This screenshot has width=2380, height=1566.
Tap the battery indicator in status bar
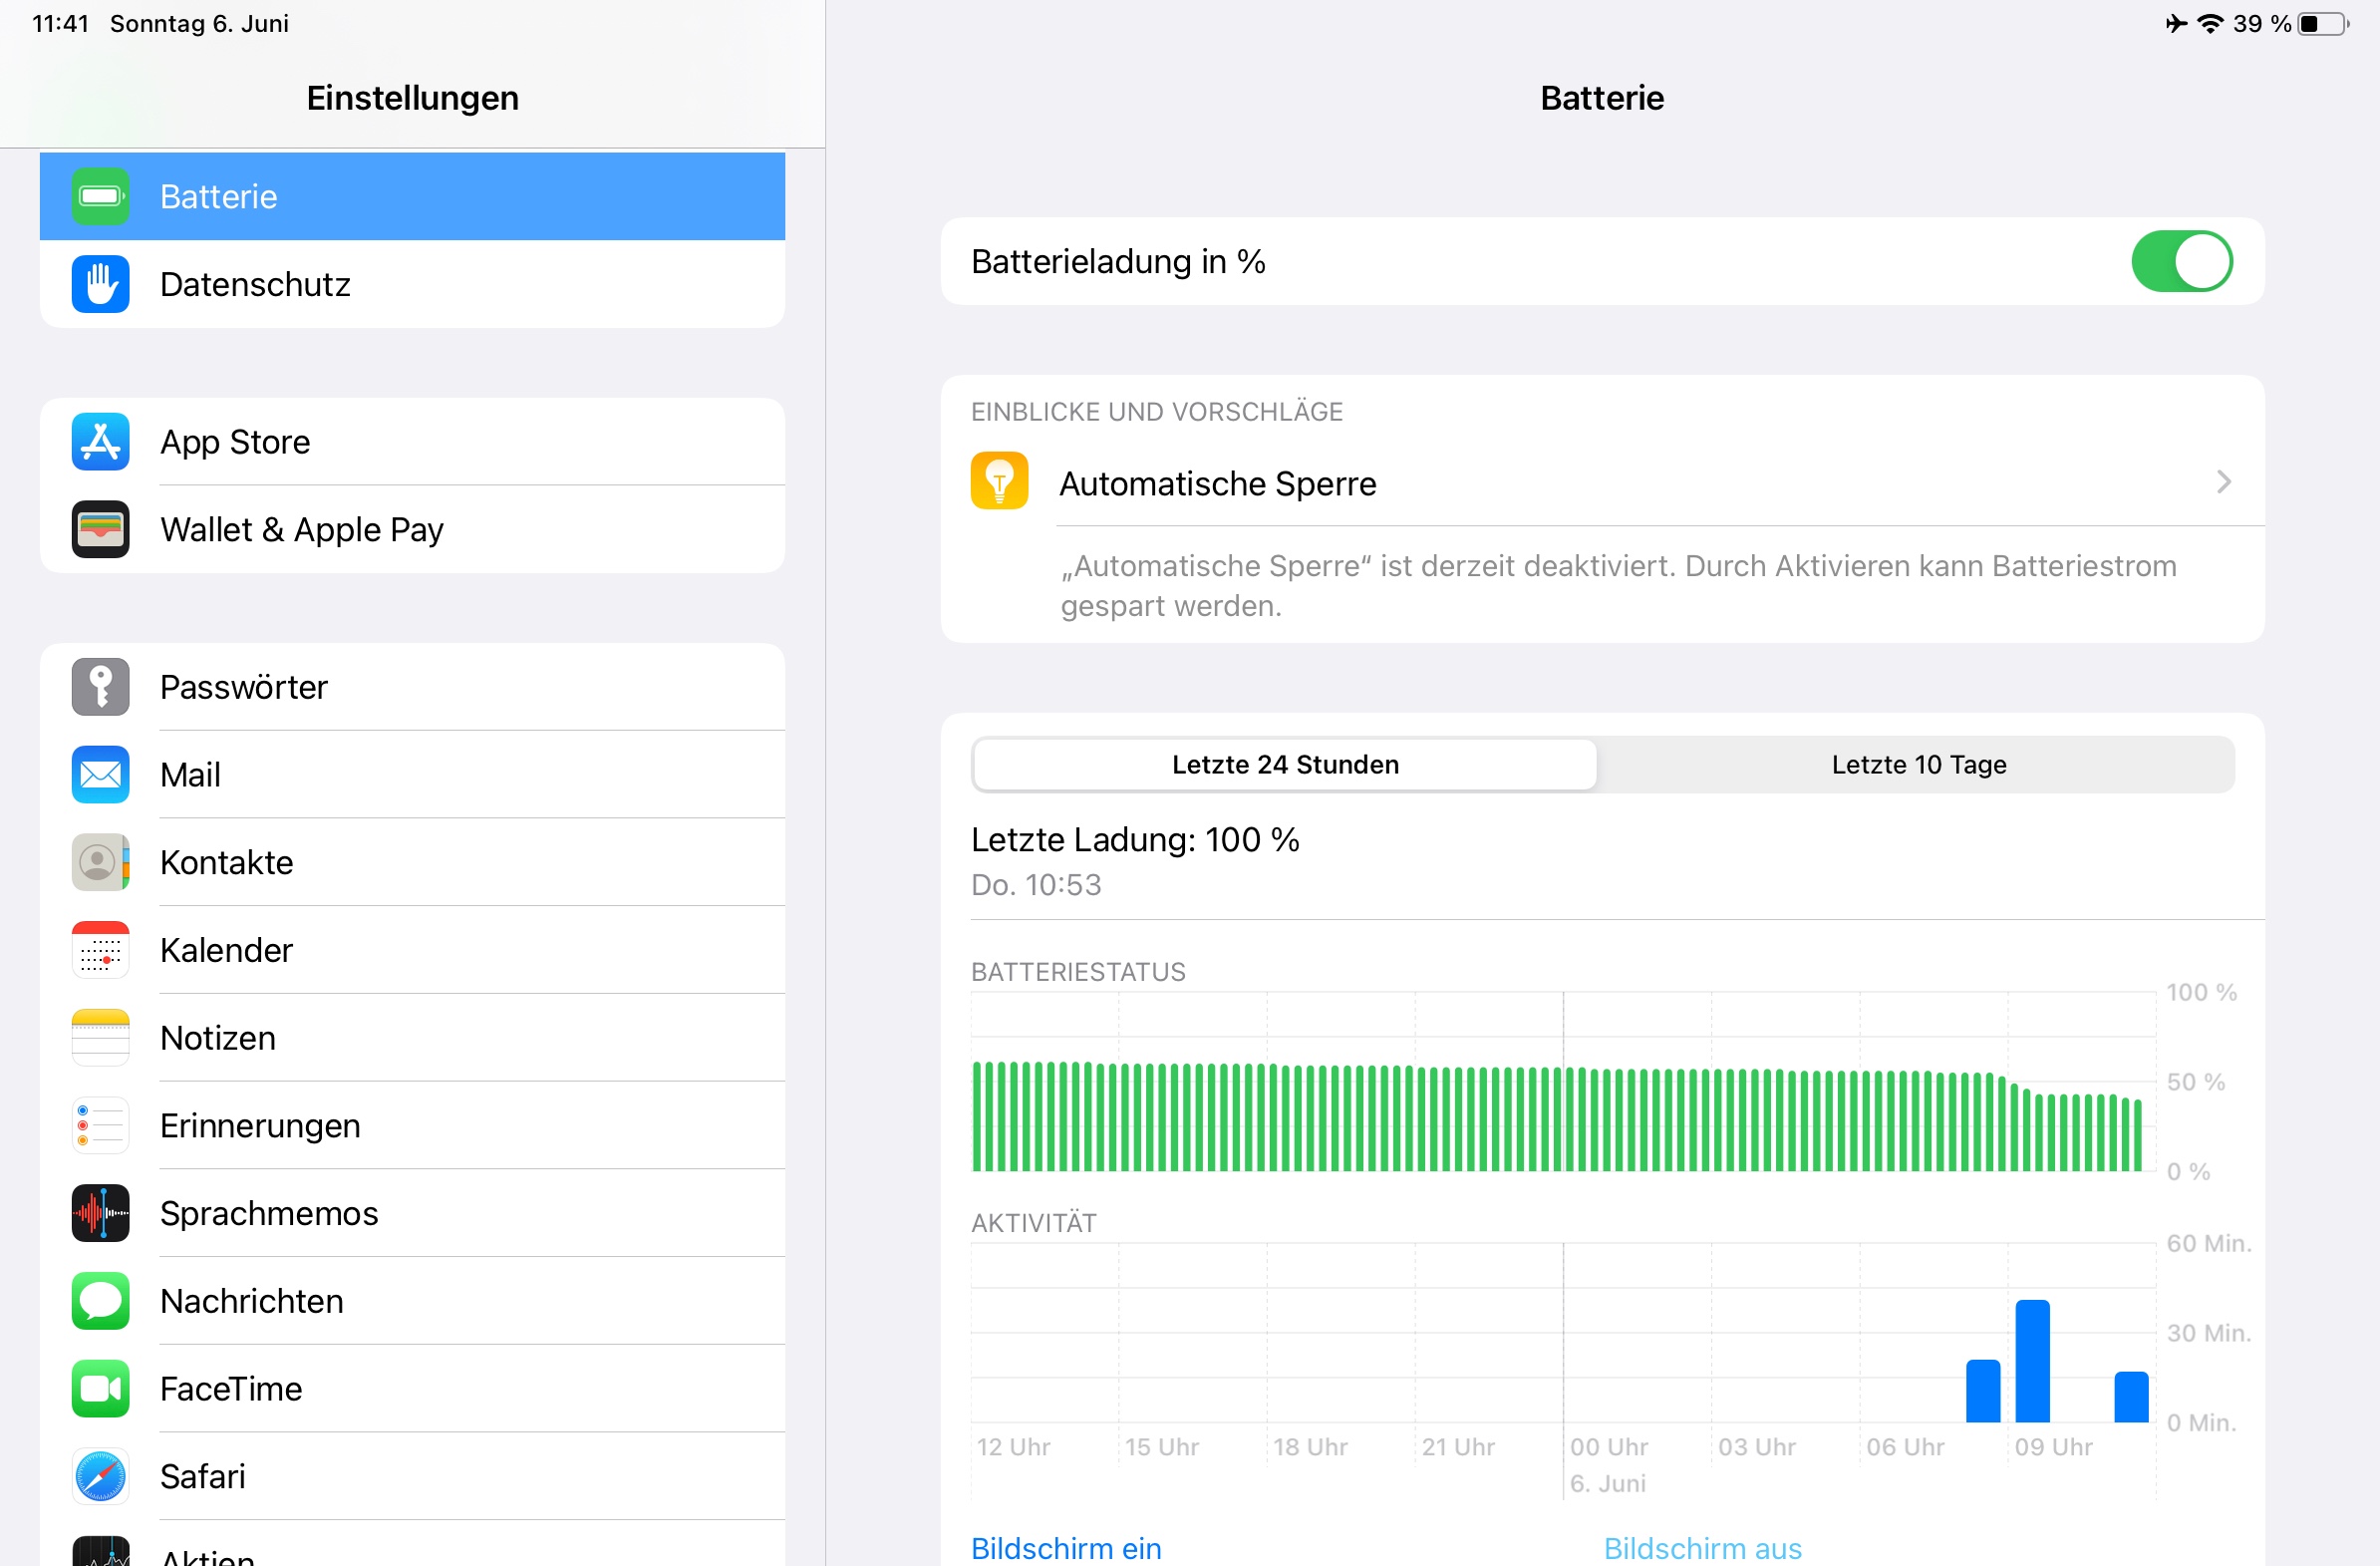coord(2322,24)
